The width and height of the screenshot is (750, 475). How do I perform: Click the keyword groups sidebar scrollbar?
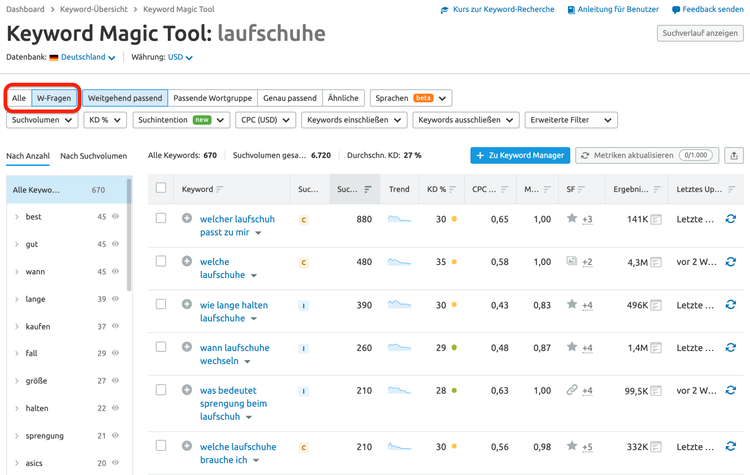pos(129,234)
